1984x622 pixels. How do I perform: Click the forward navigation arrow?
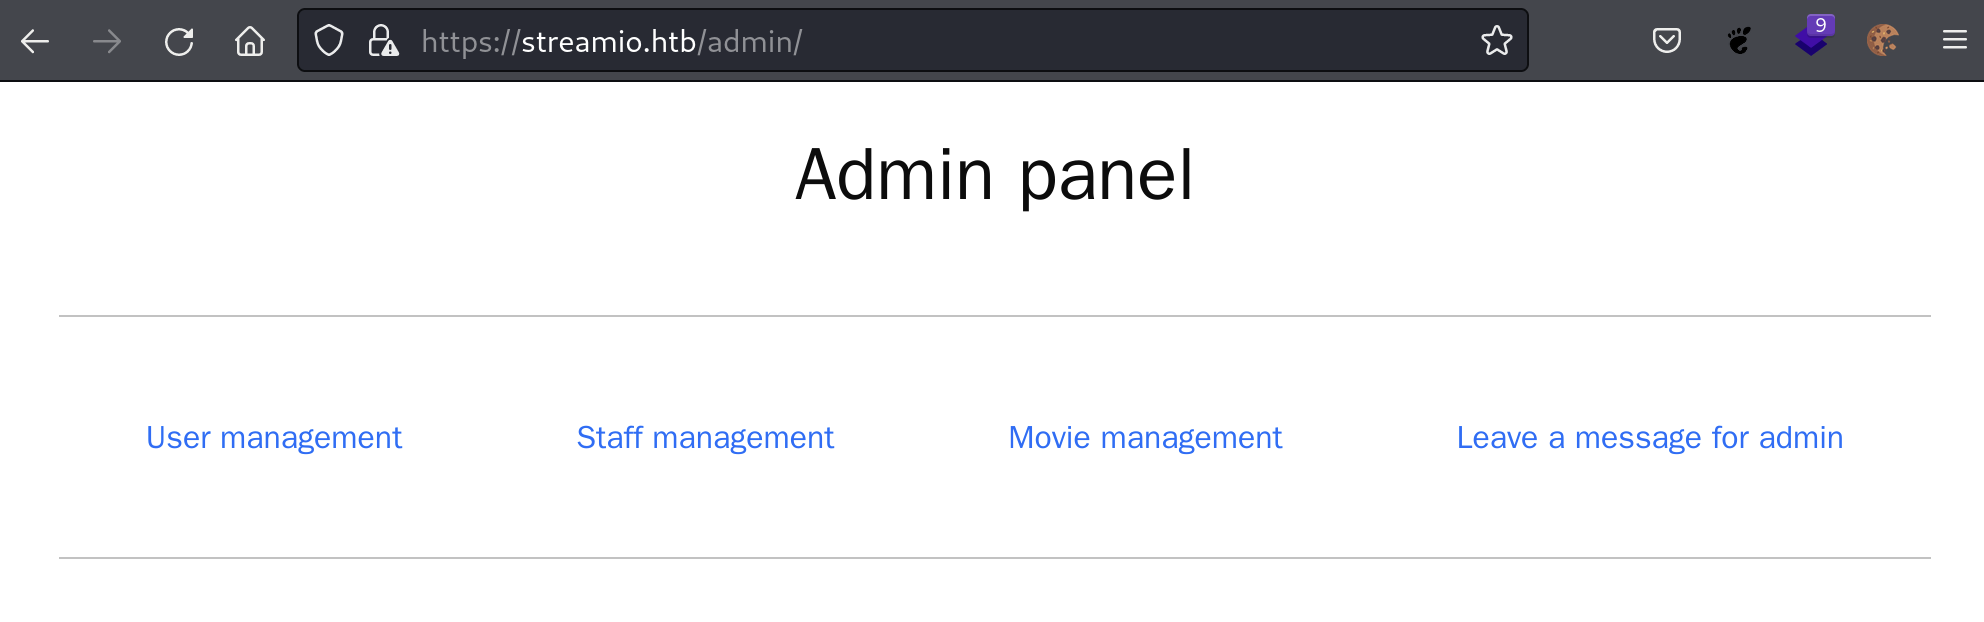[107, 41]
